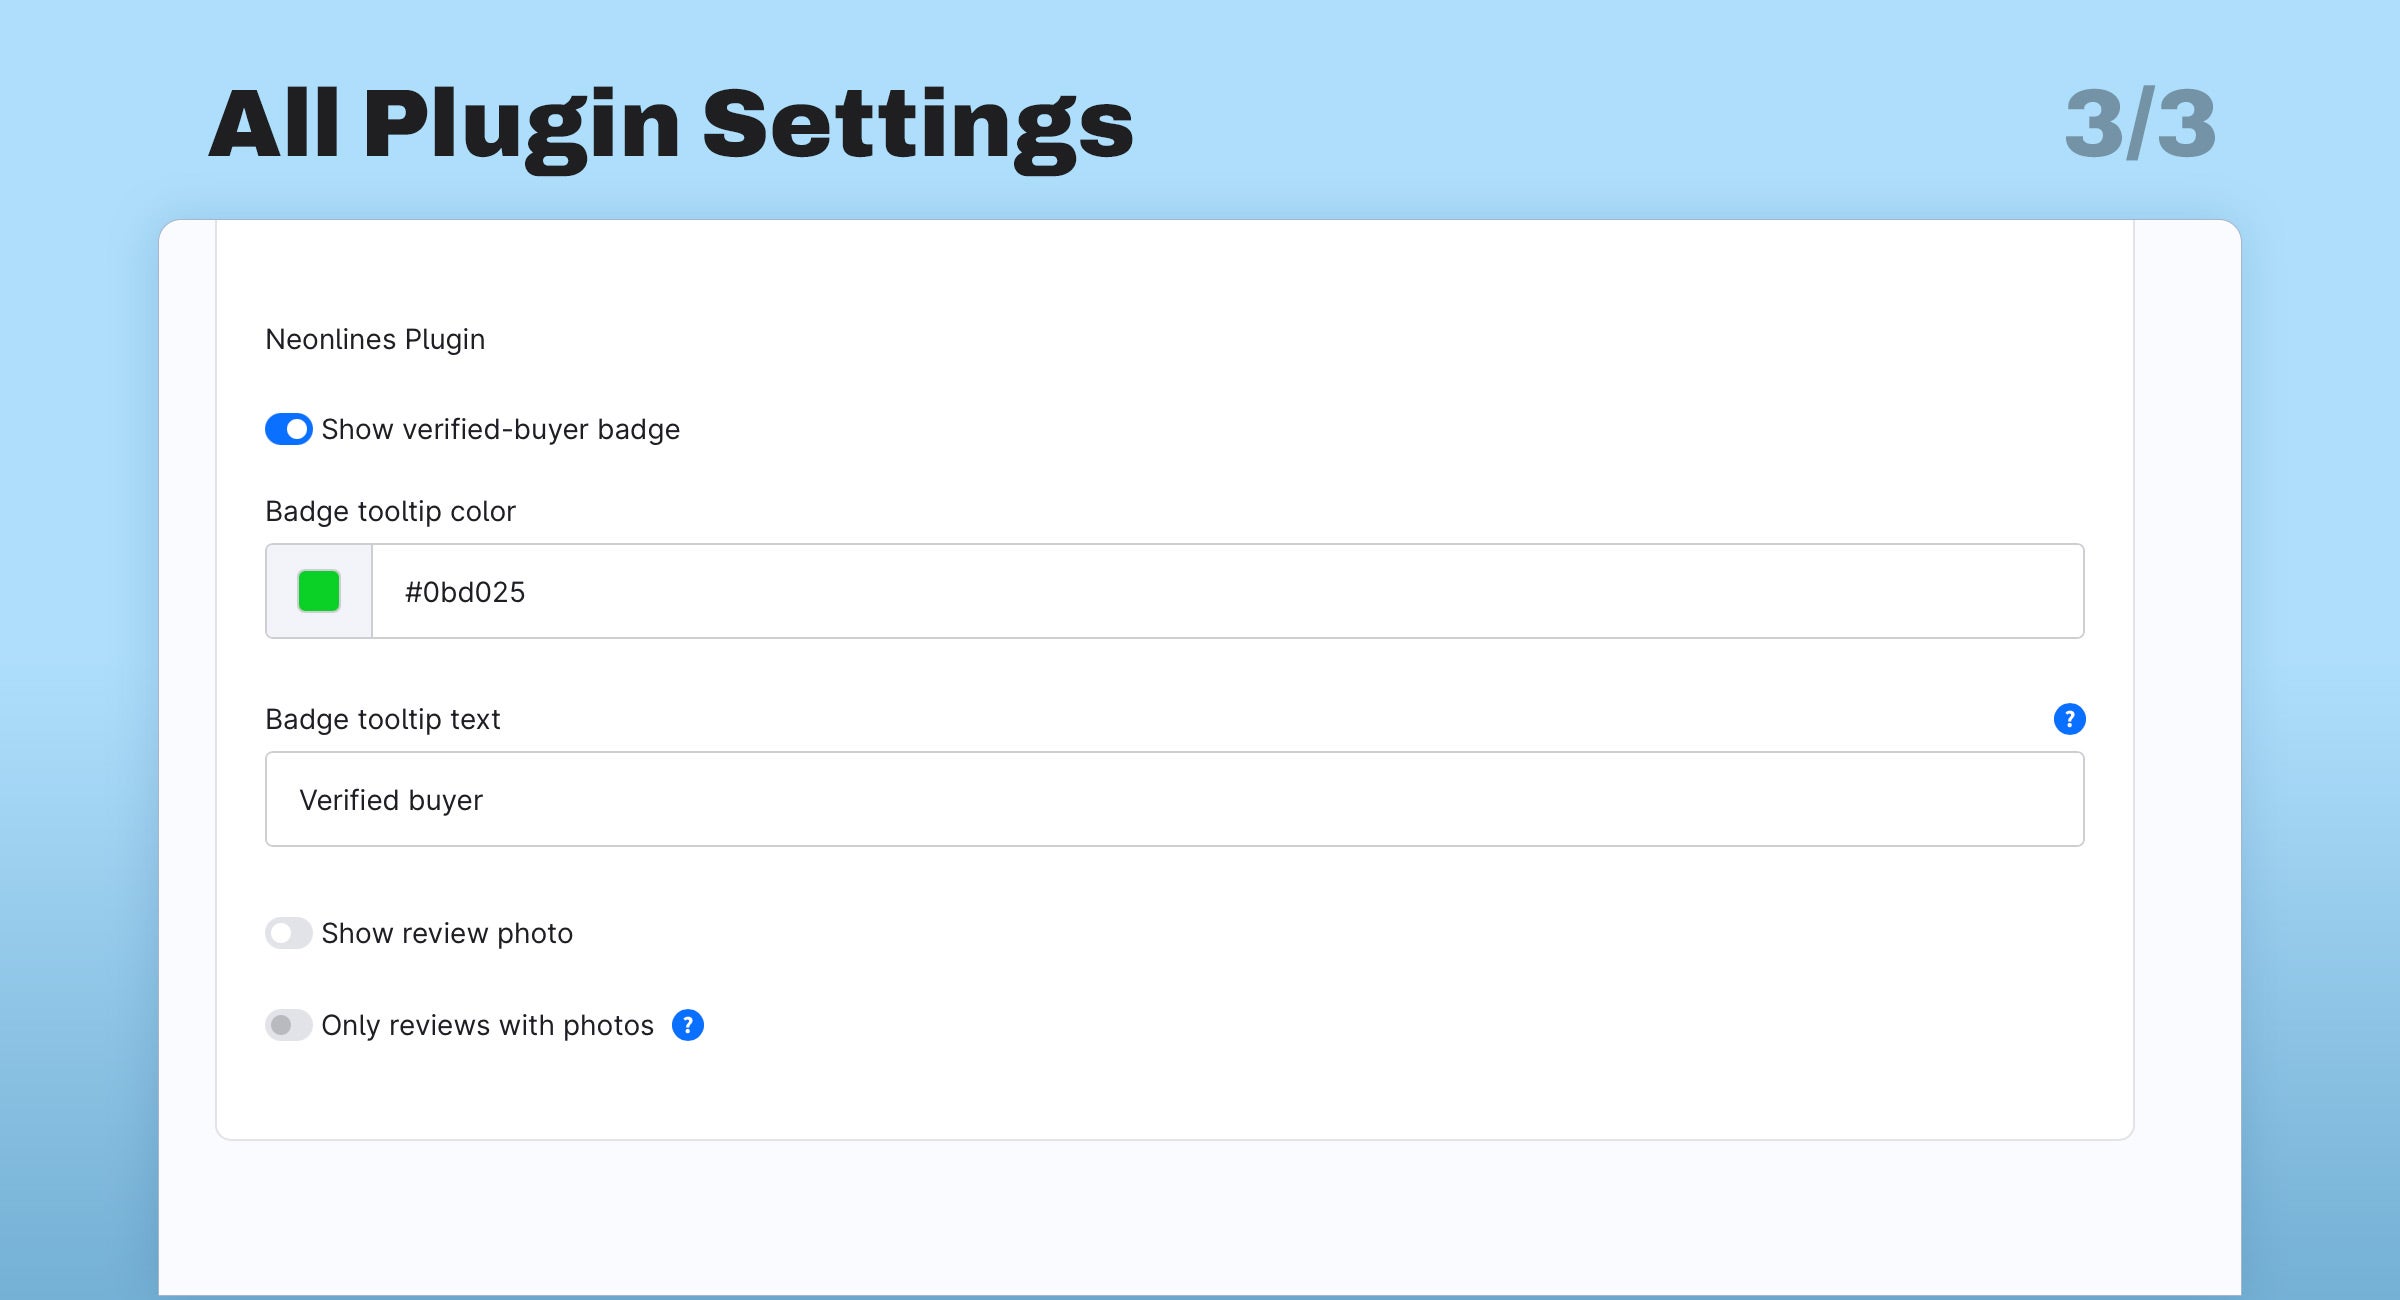Click the 3/3 page indicator
This screenshot has width=2400, height=1300.
pyautogui.click(x=2141, y=124)
